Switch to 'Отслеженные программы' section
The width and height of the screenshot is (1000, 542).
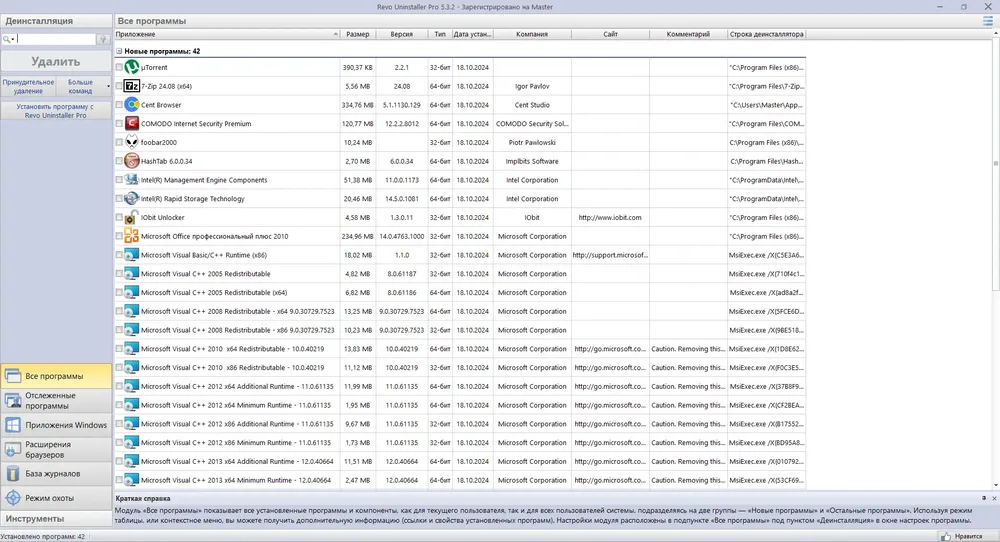pos(56,400)
